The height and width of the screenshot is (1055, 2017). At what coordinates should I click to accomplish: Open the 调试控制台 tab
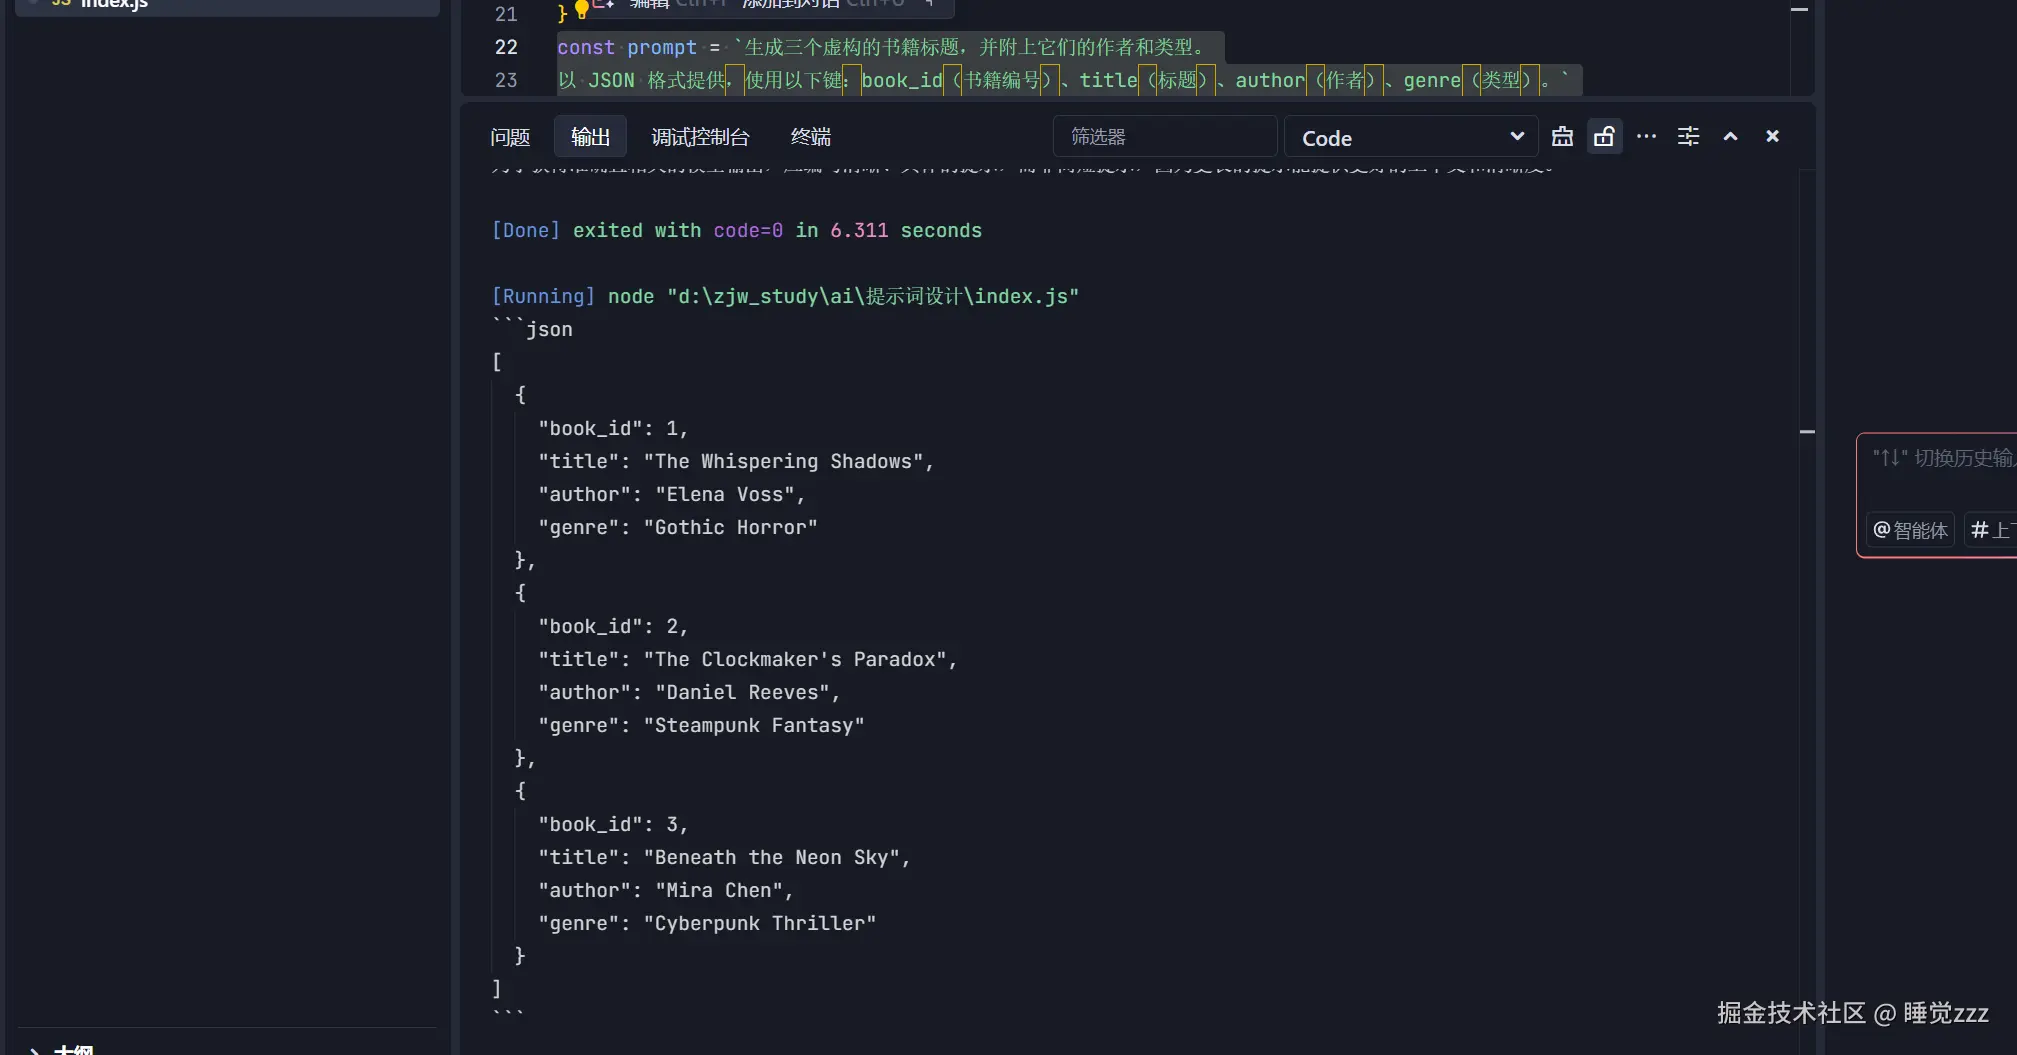click(700, 137)
